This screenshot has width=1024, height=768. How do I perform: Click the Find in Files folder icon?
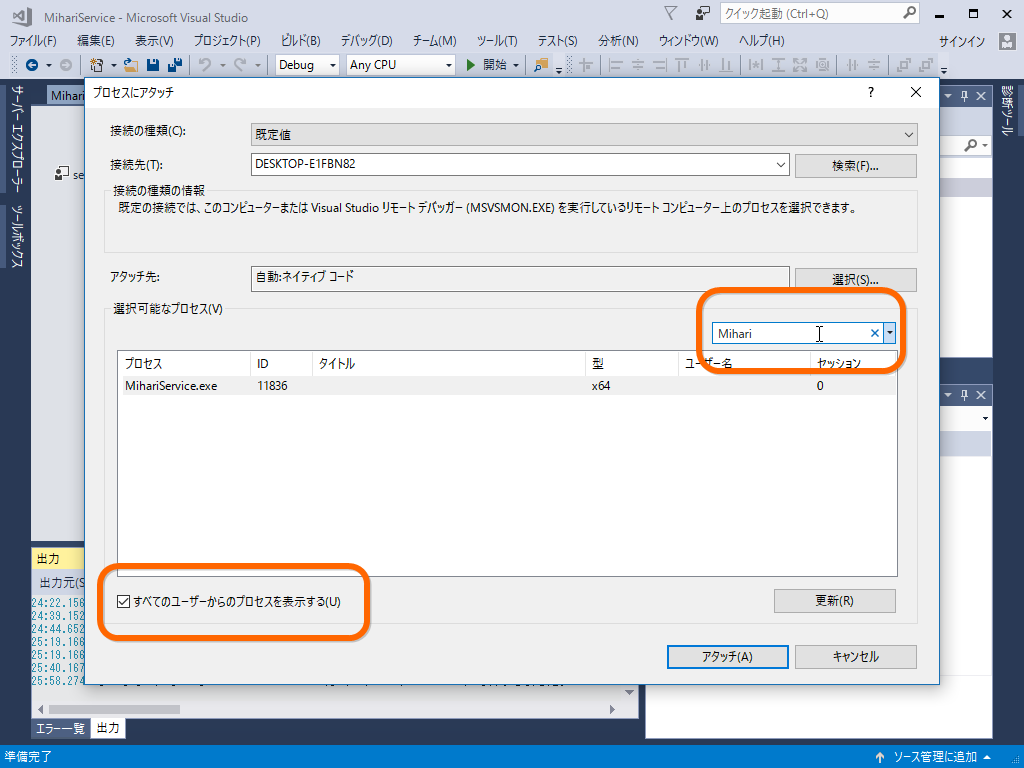click(541, 65)
